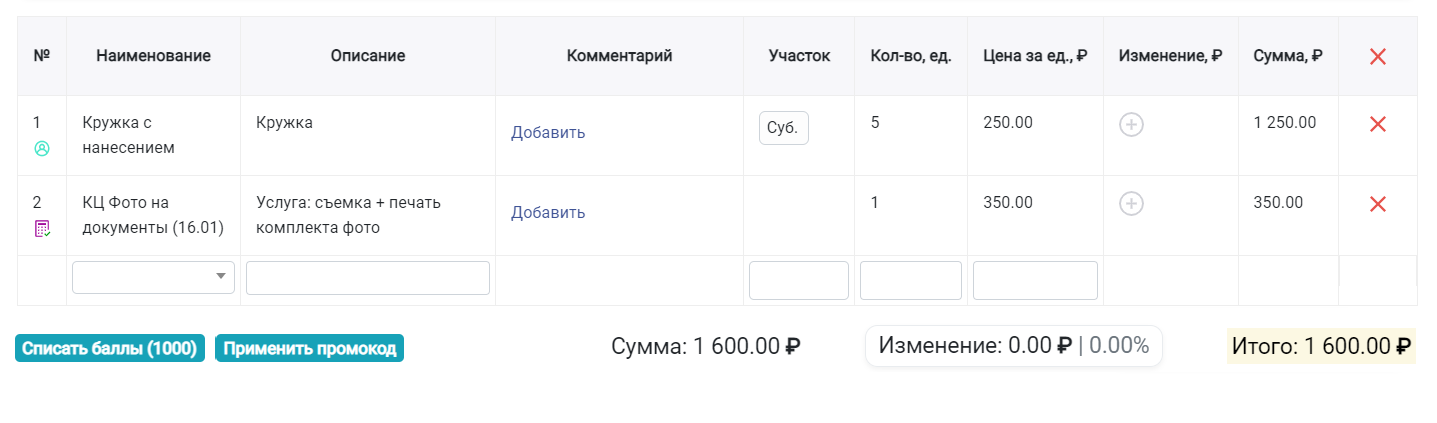Focus the Кол-во input in new row
The width and height of the screenshot is (1437, 423).
(911, 280)
